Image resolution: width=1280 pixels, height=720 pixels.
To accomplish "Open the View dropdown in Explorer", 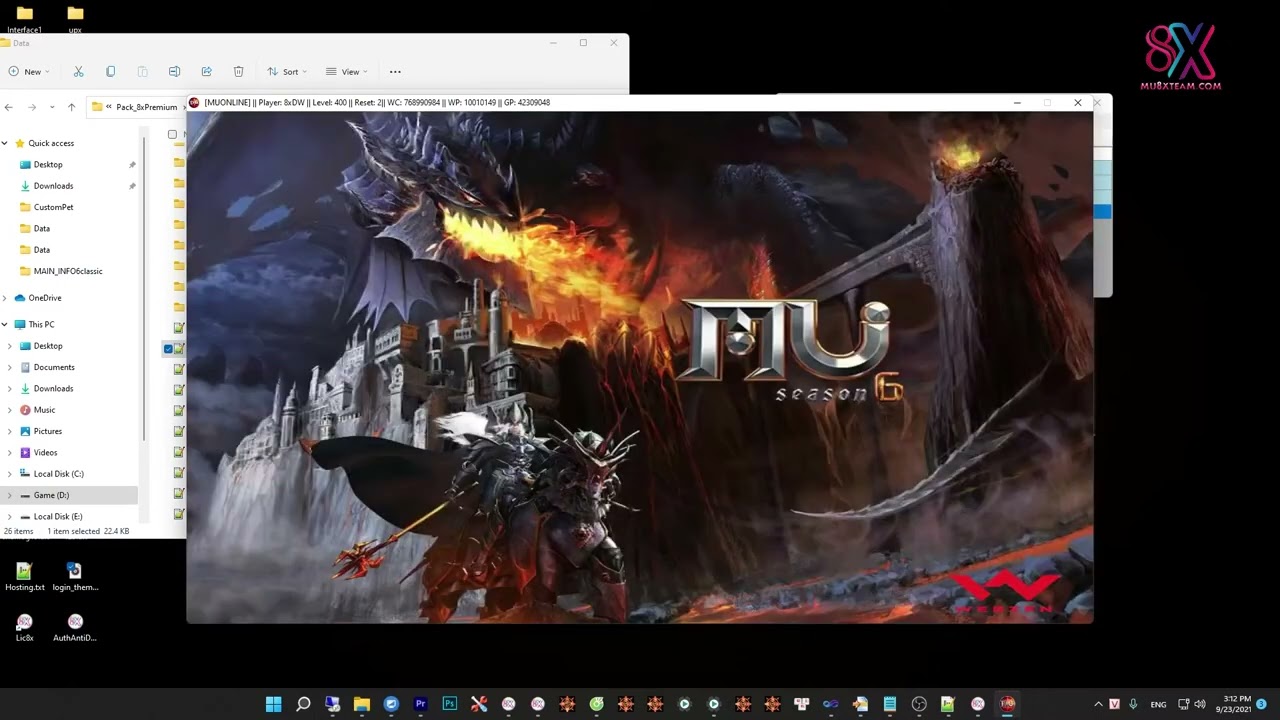I will coord(347,72).
